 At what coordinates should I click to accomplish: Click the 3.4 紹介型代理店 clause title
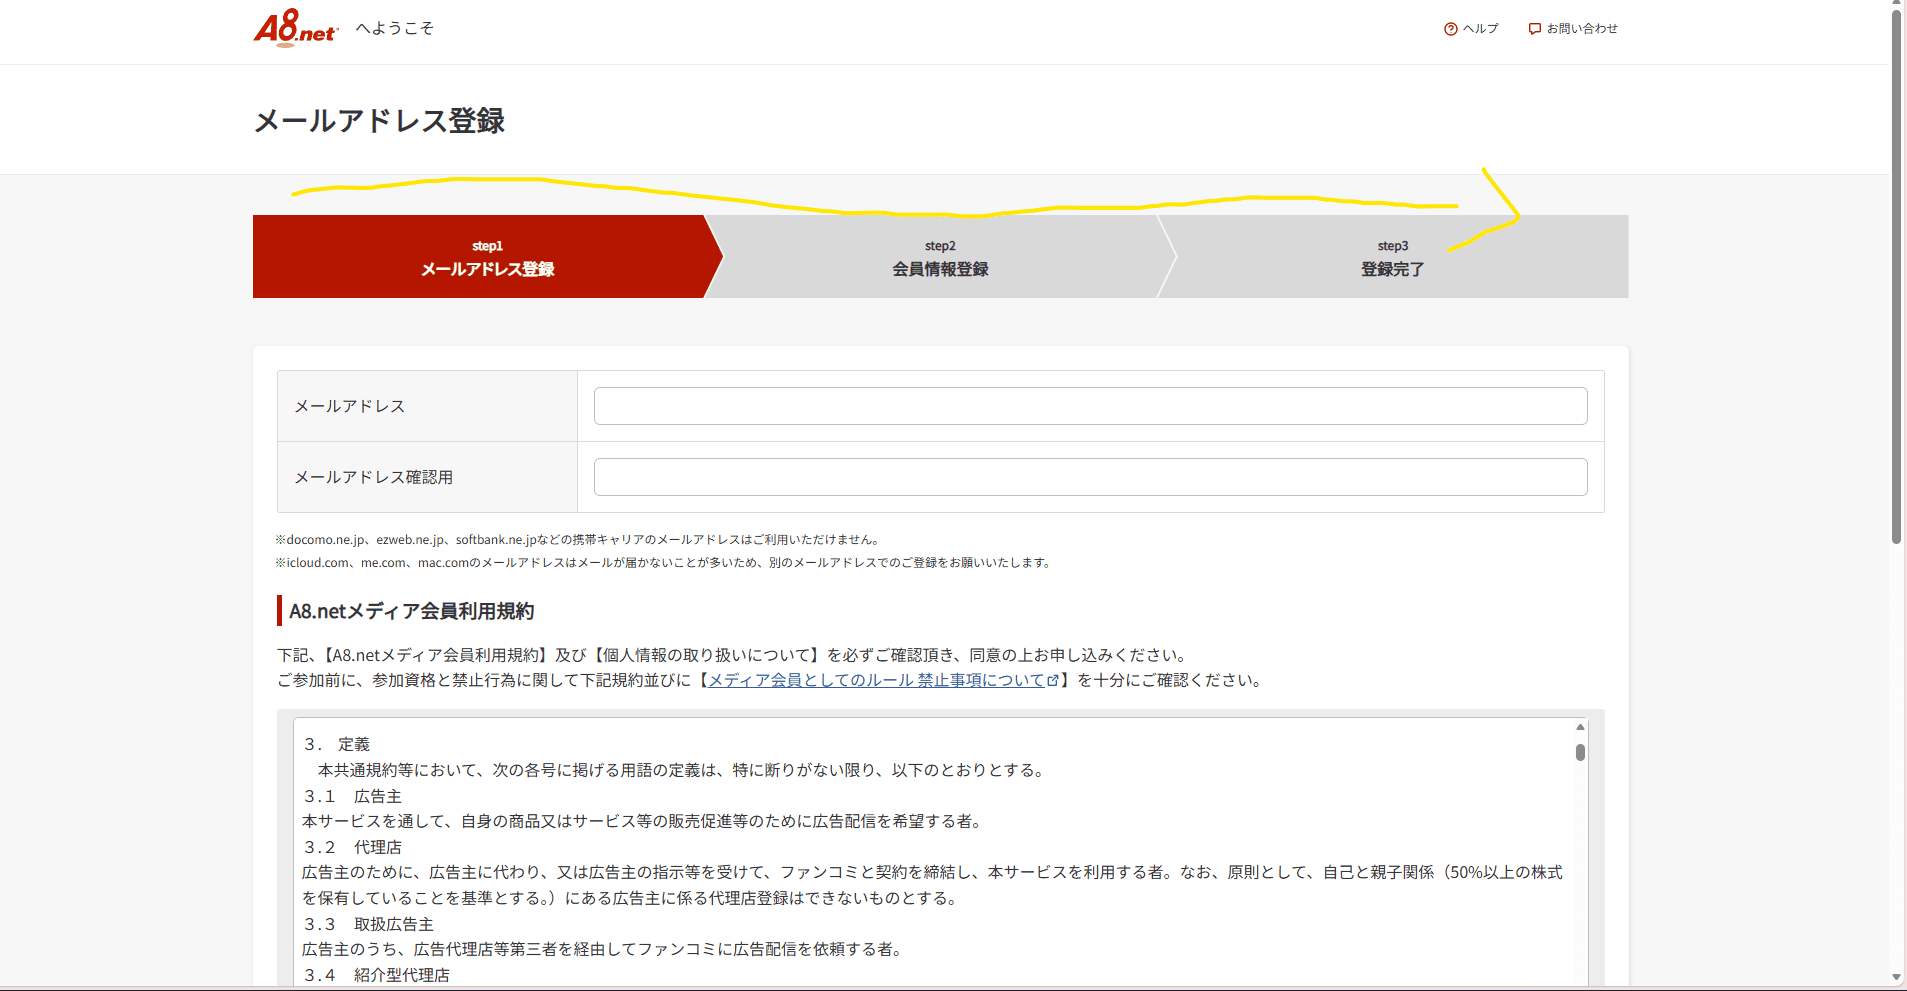click(377, 975)
